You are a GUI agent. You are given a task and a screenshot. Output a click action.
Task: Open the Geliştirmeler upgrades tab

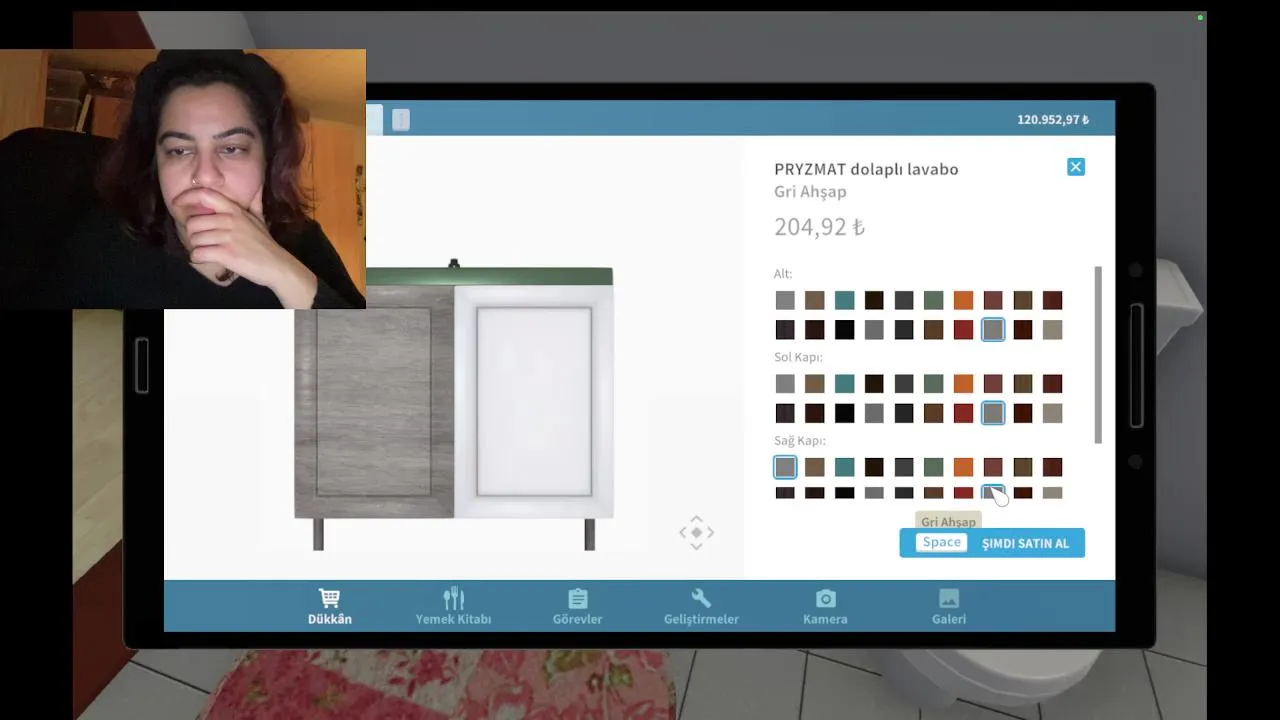click(x=701, y=607)
